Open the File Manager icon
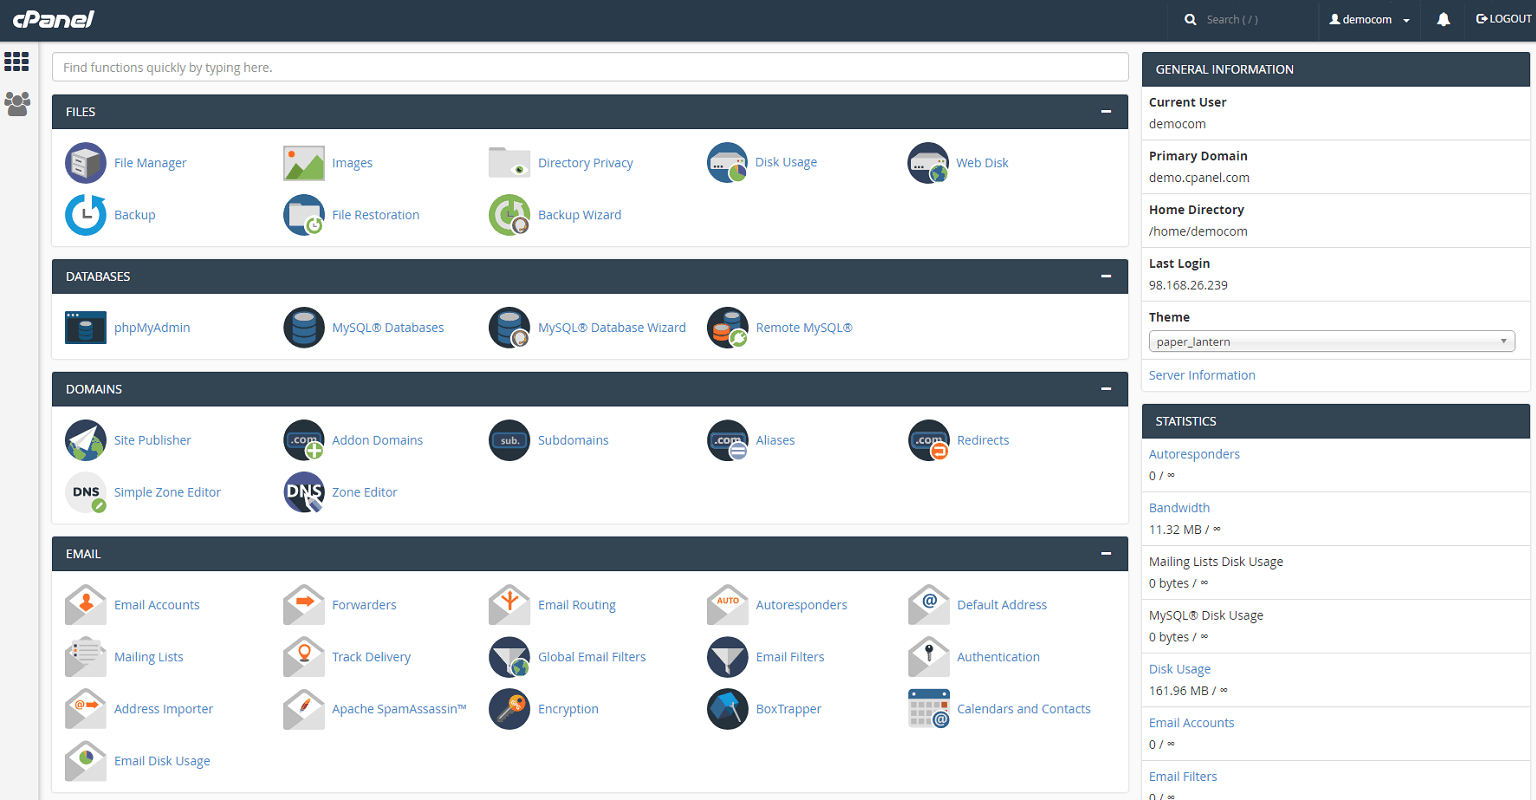The width and height of the screenshot is (1536, 800). tap(86, 163)
